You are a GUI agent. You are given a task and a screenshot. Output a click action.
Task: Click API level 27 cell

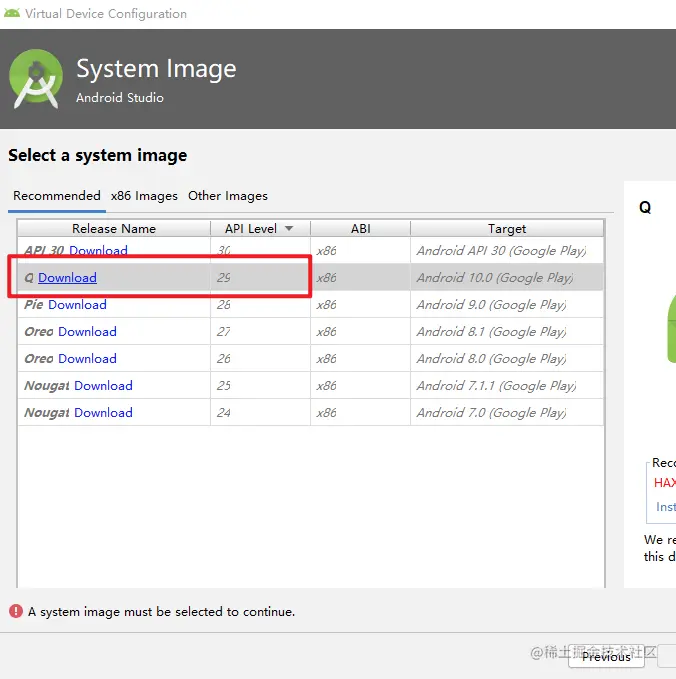coord(260,332)
